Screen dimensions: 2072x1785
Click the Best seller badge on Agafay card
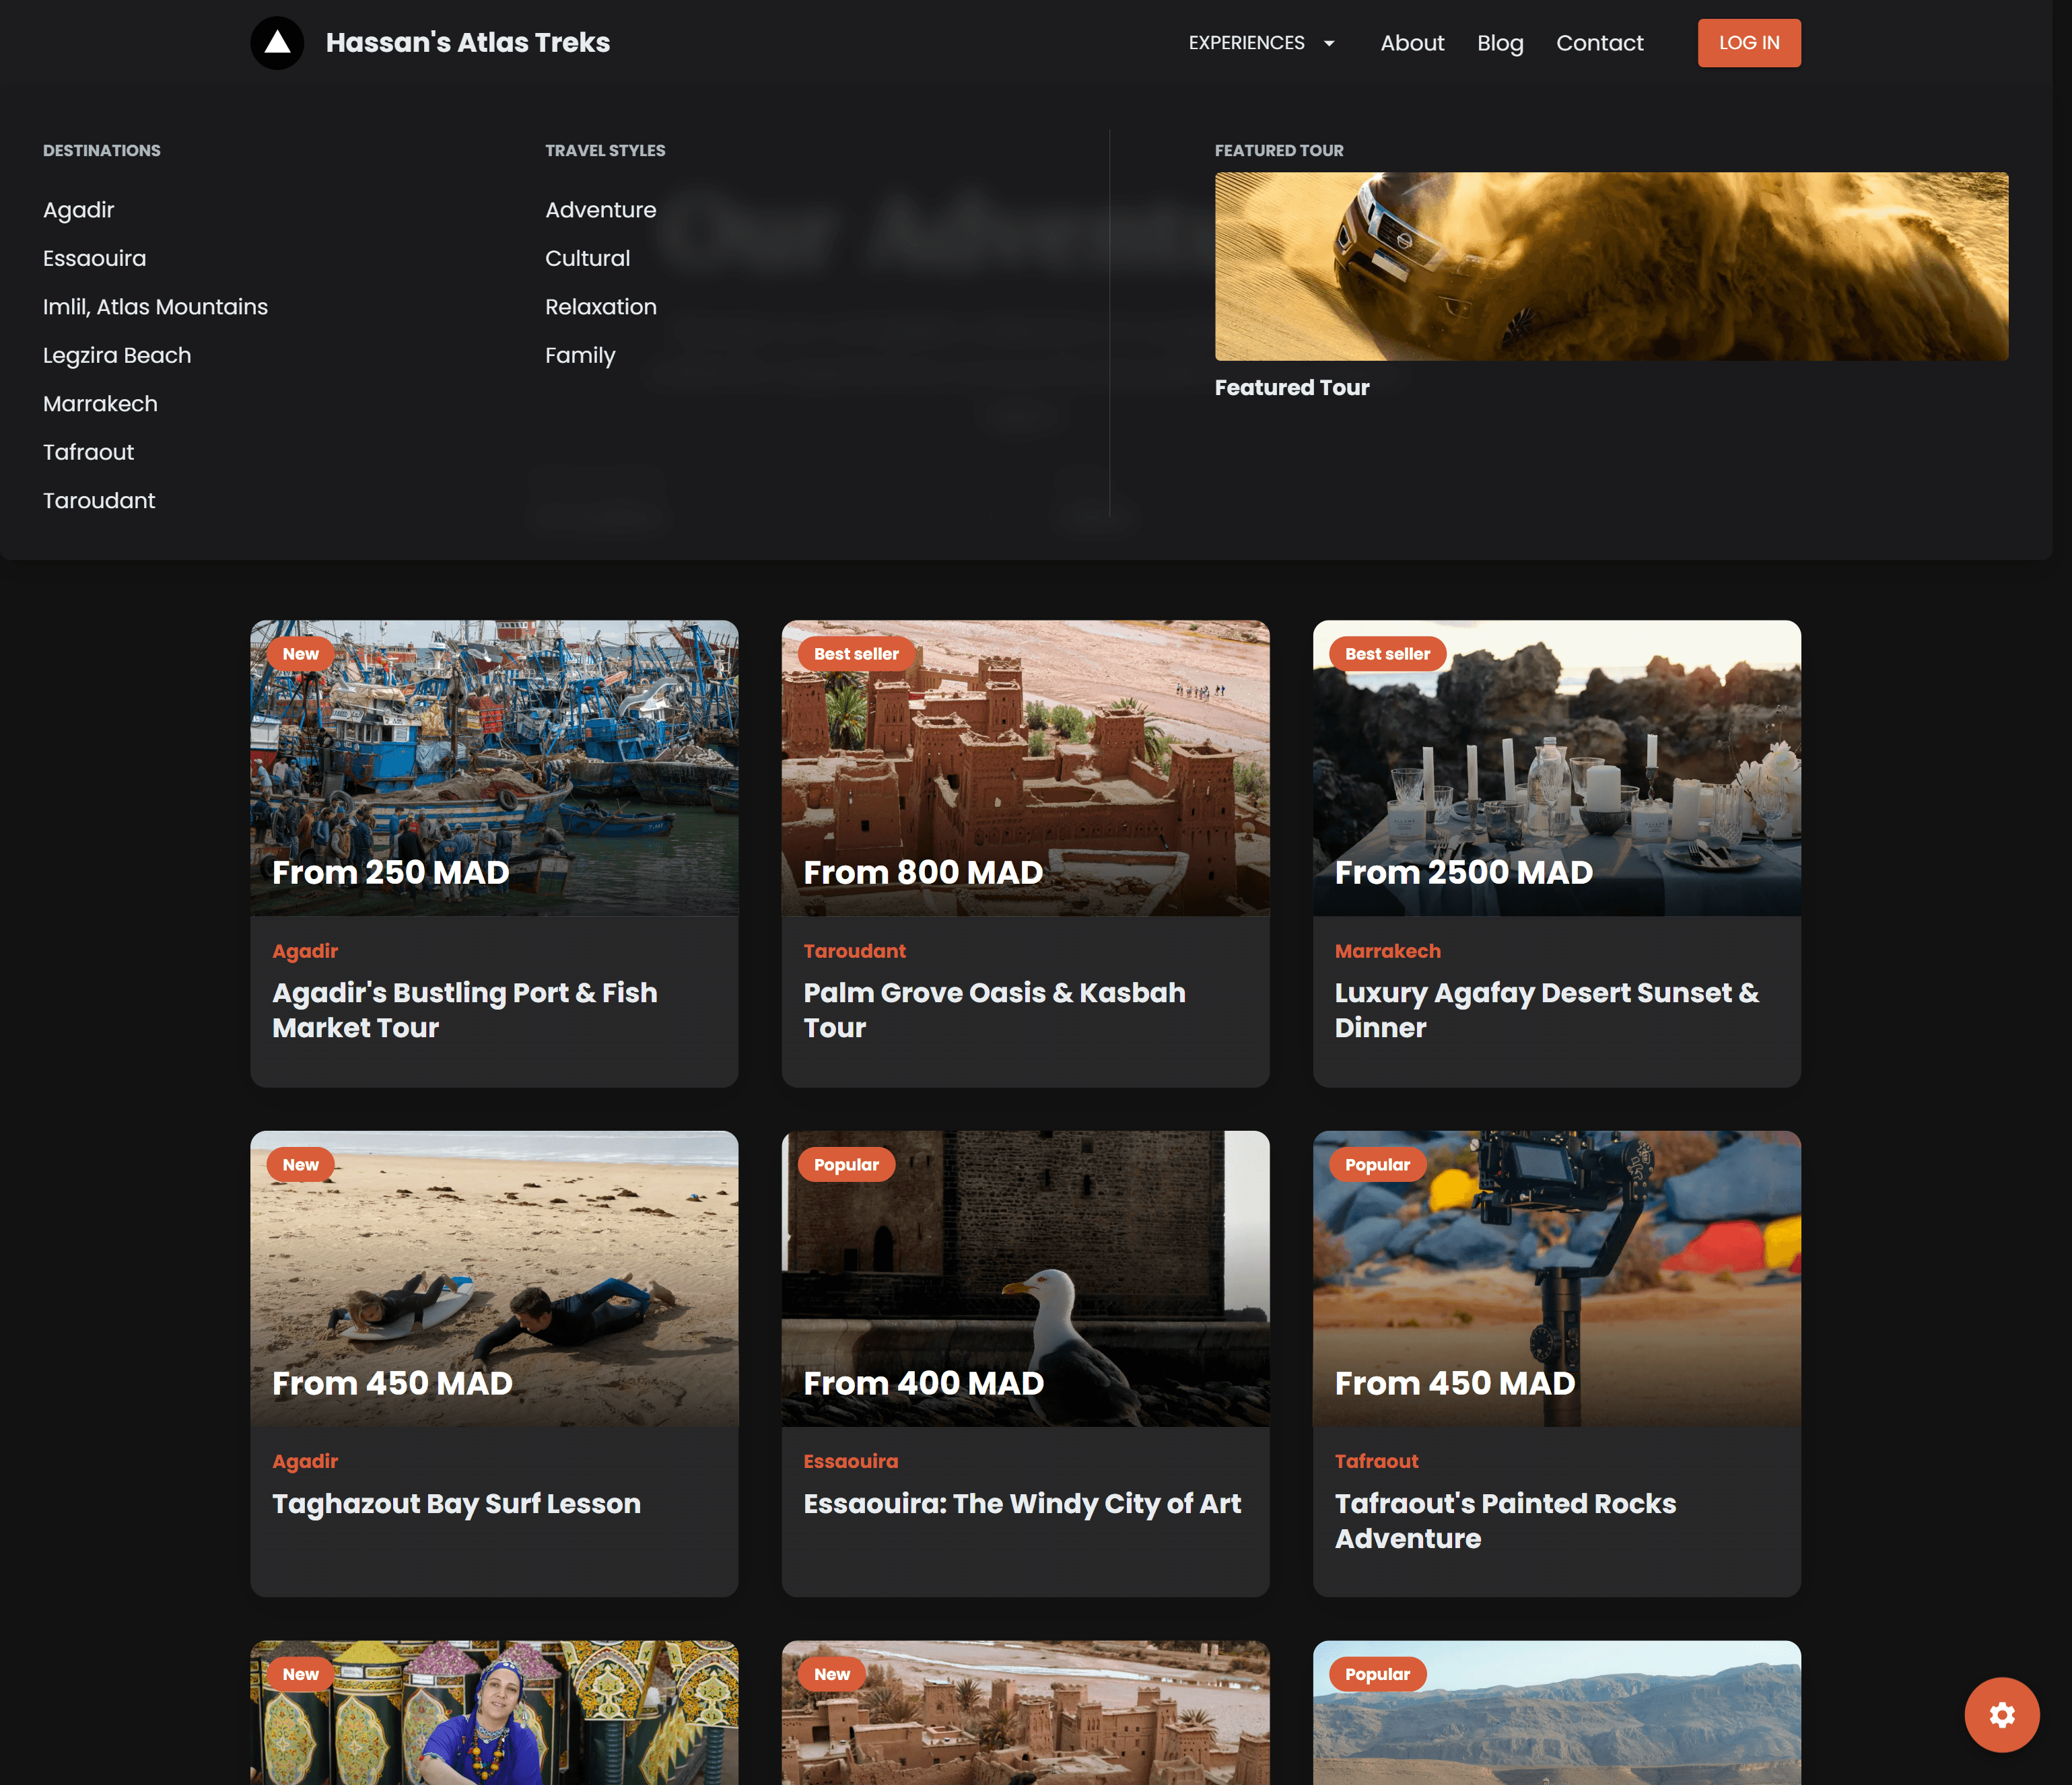[x=1387, y=654]
